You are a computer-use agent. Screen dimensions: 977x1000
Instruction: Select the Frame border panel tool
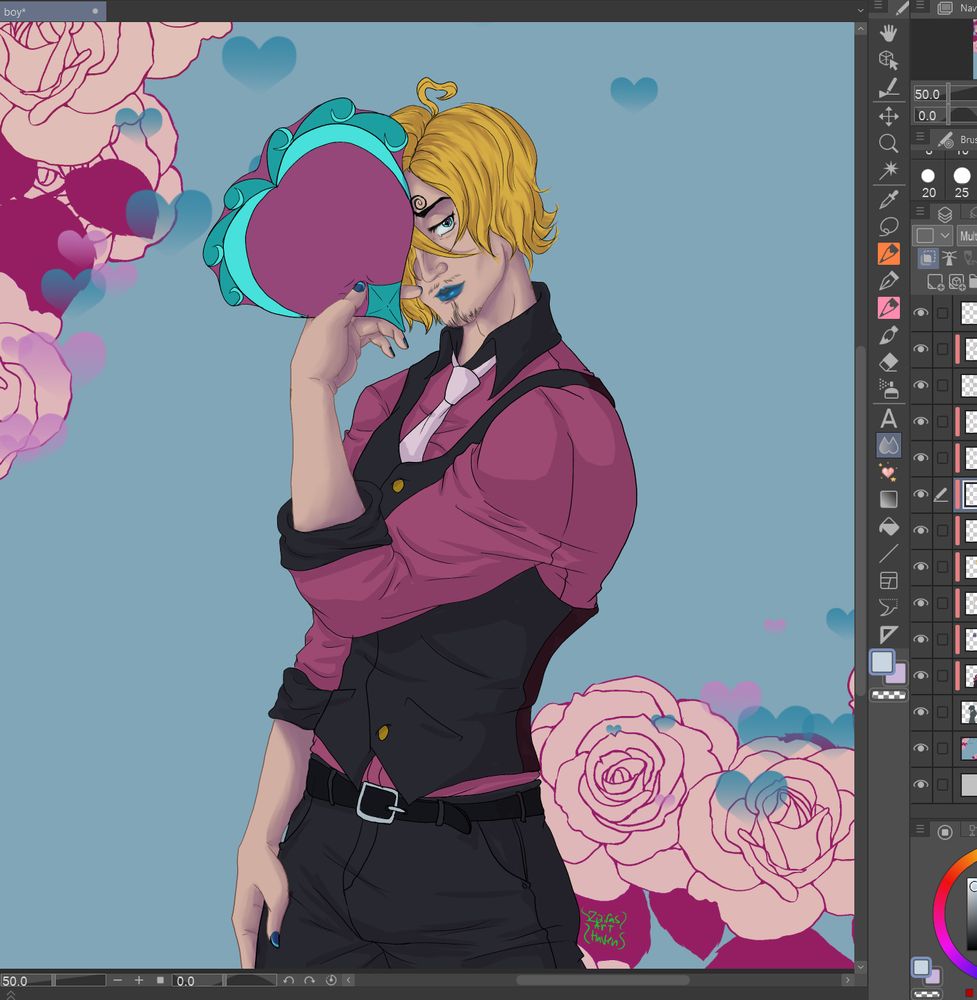tap(888, 580)
